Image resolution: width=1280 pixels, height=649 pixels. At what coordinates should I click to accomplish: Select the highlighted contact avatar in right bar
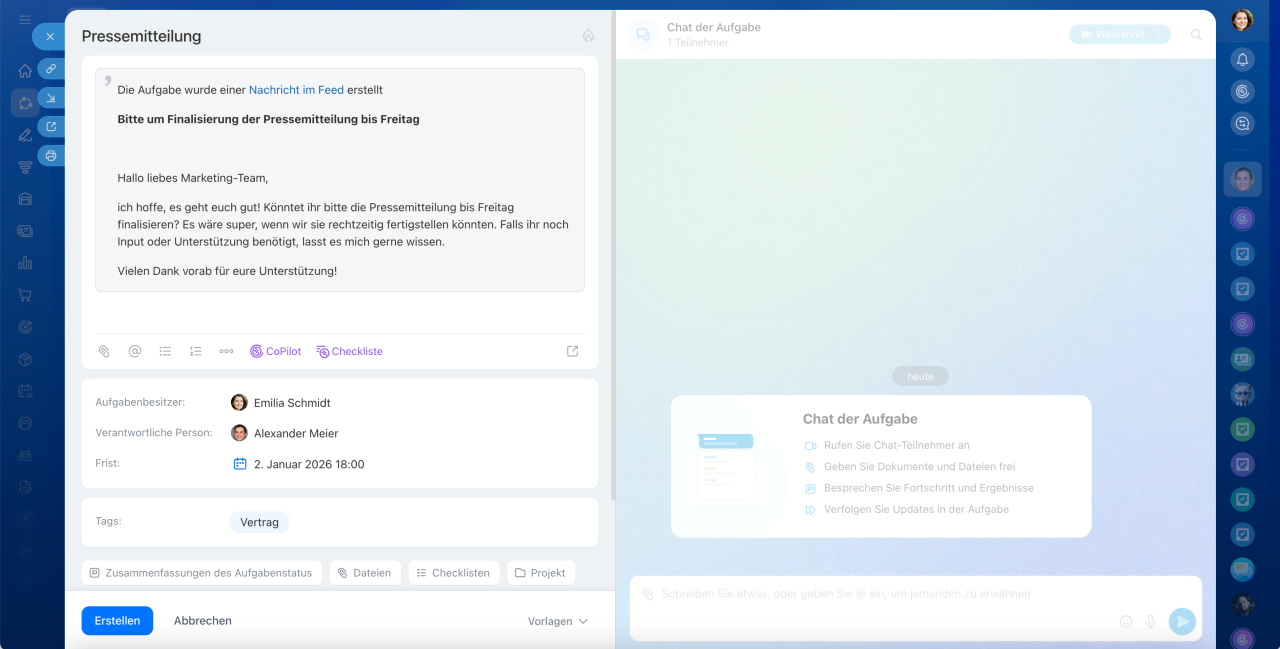pyautogui.click(x=1242, y=180)
